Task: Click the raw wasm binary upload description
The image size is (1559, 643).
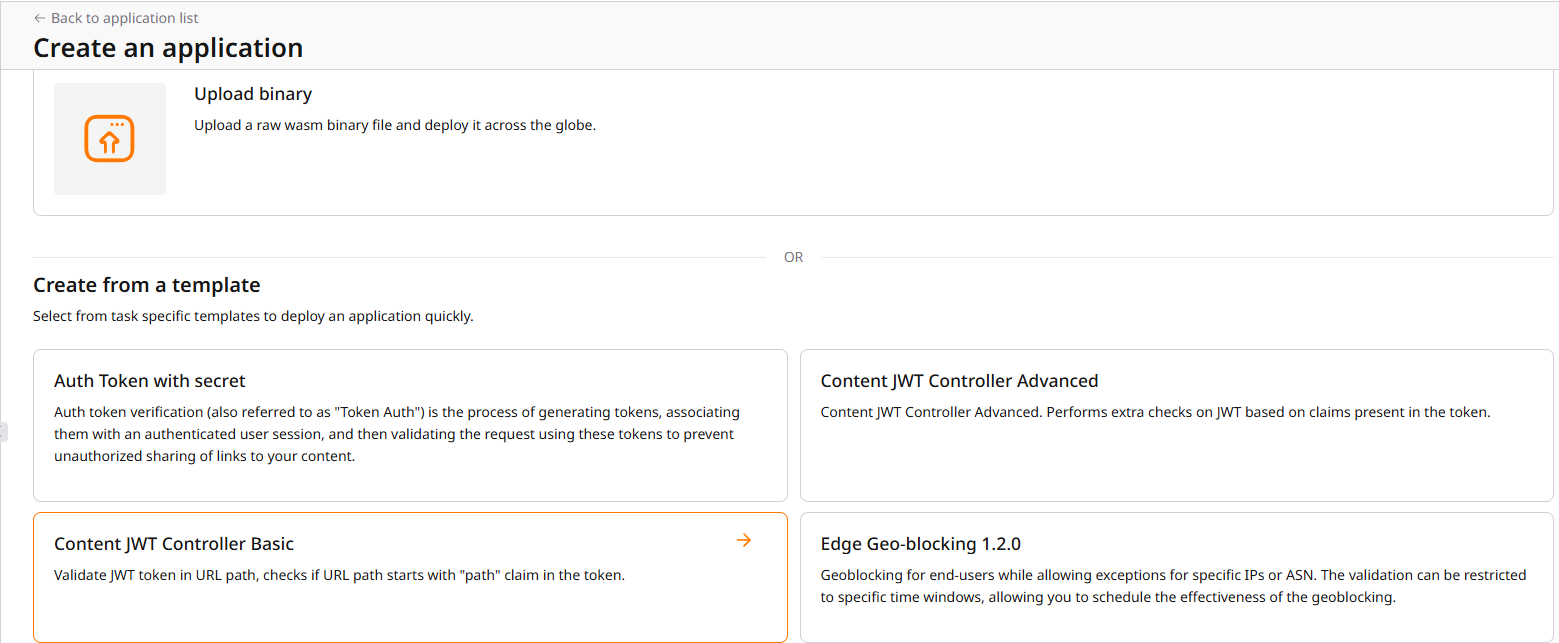Action: pos(395,125)
